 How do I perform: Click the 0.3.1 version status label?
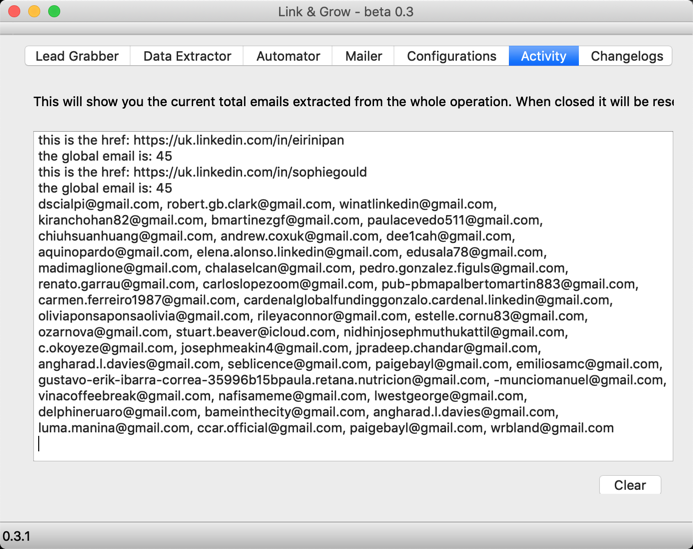pyautogui.click(x=16, y=536)
